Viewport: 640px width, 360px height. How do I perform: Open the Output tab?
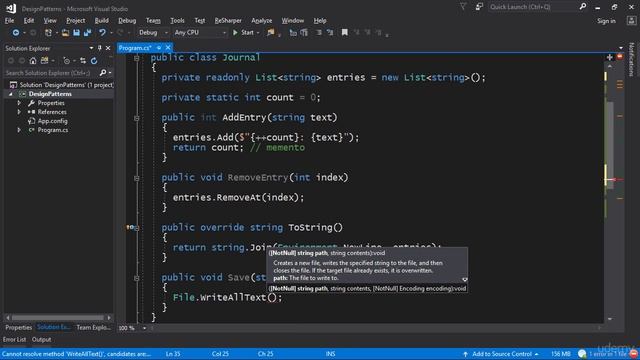click(x=42, y=340)
